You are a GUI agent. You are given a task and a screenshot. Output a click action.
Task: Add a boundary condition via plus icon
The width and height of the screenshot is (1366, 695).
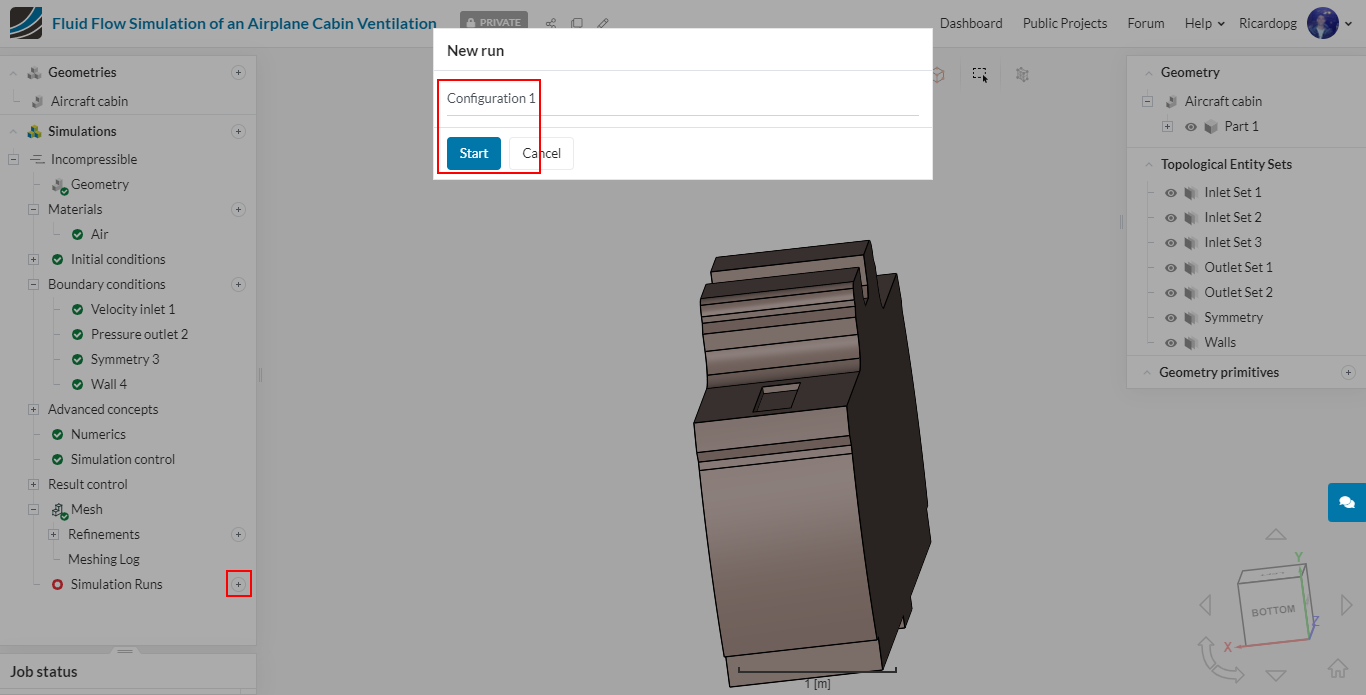click(238, 284)
